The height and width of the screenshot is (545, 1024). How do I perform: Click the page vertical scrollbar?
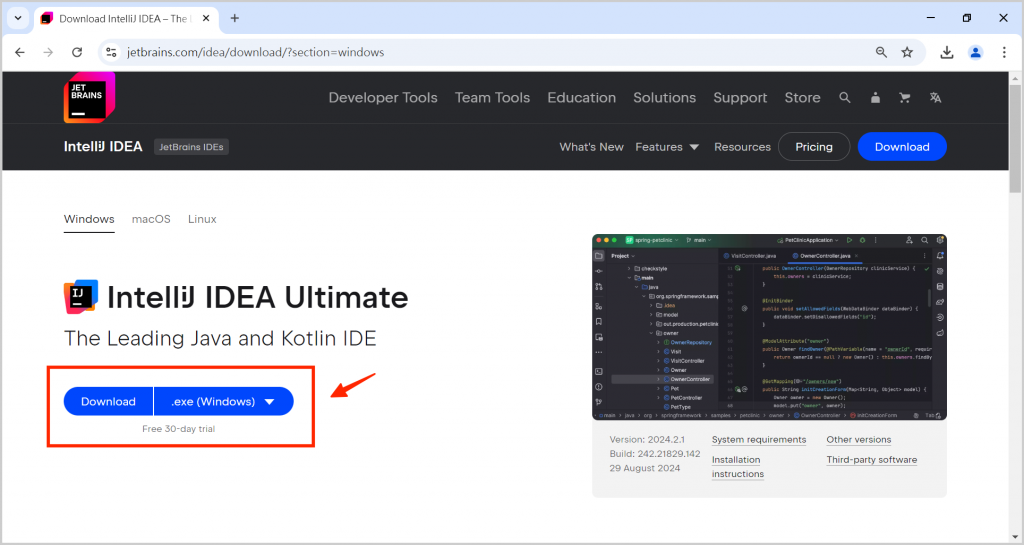(1015, 138)
